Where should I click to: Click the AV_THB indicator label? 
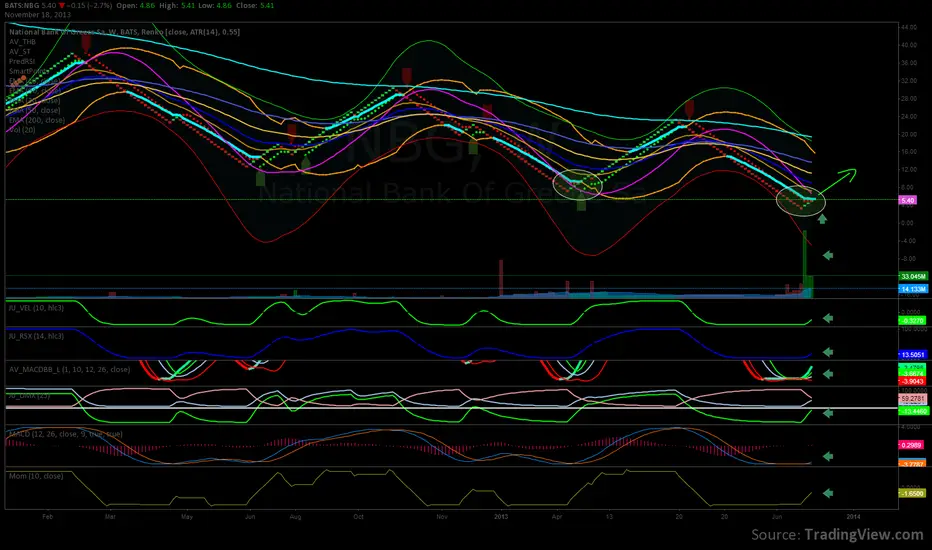tap(23, 42)
